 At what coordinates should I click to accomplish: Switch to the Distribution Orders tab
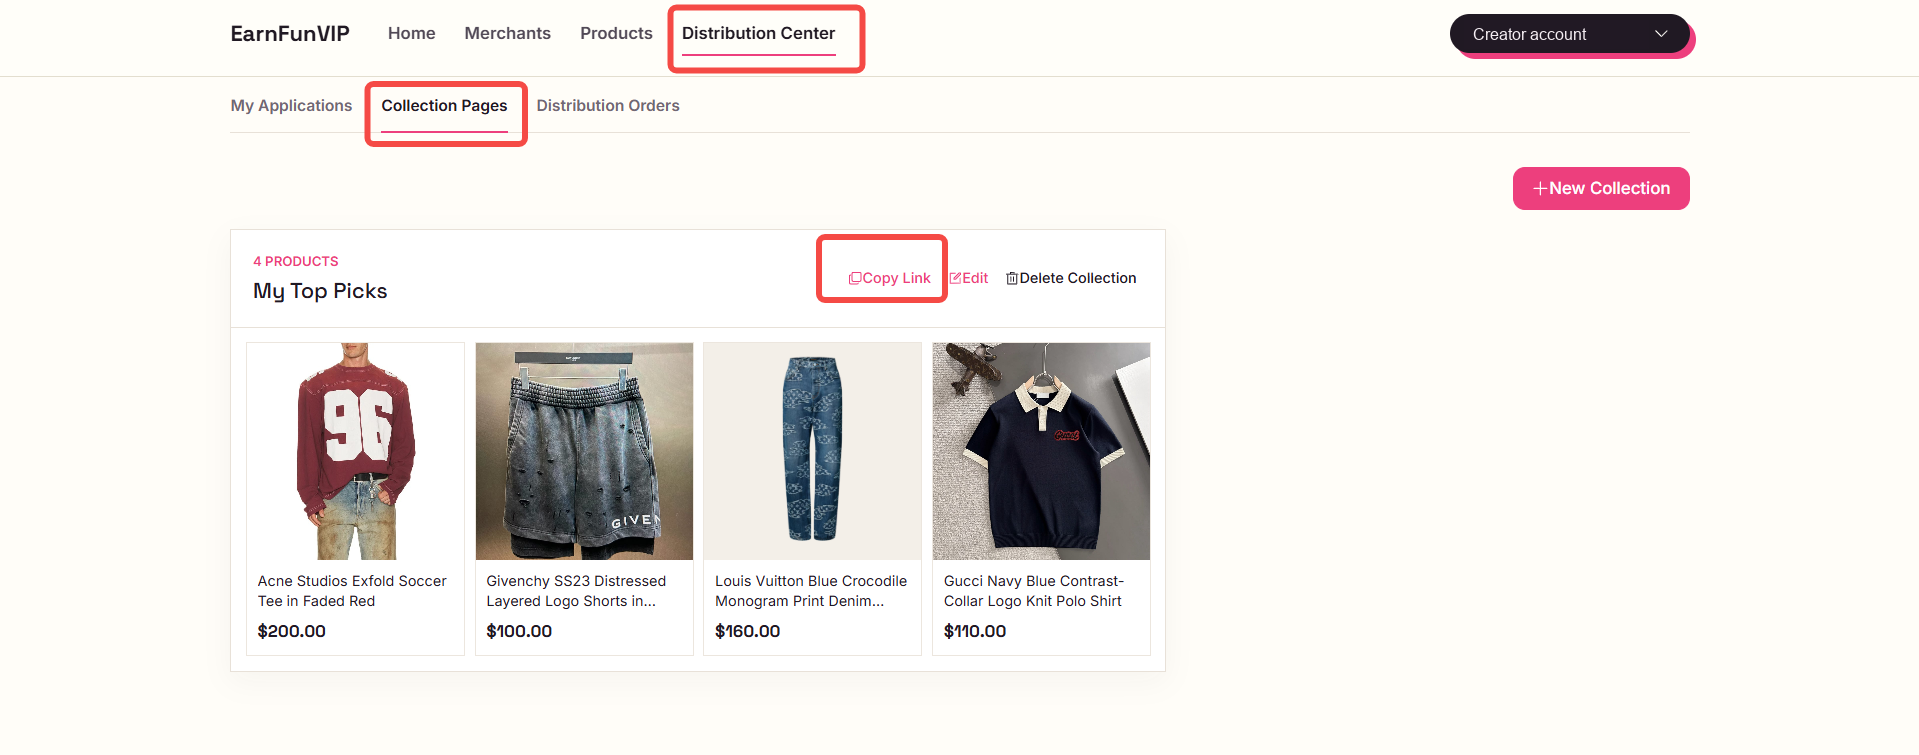pyautogui.click(x=608, y=105)
